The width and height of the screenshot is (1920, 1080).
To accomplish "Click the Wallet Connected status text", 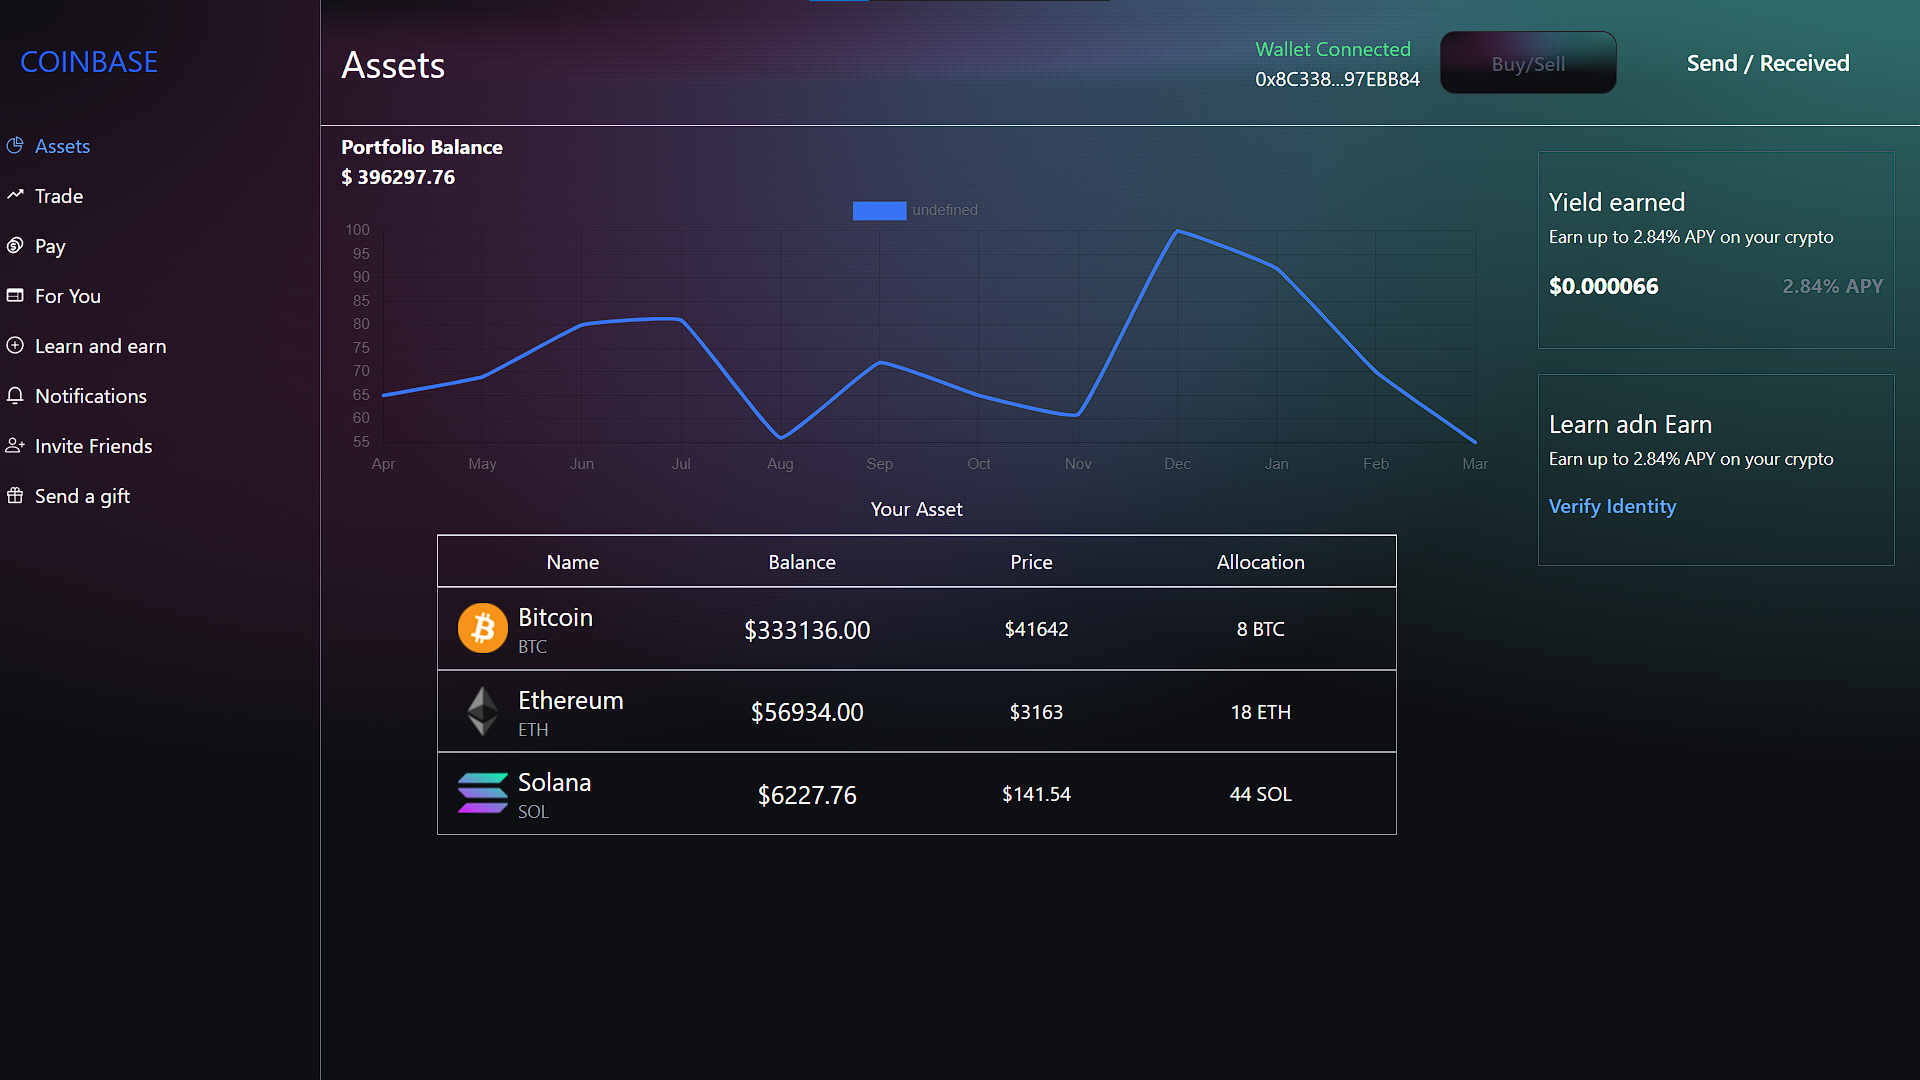I will tap(1333, 49).
